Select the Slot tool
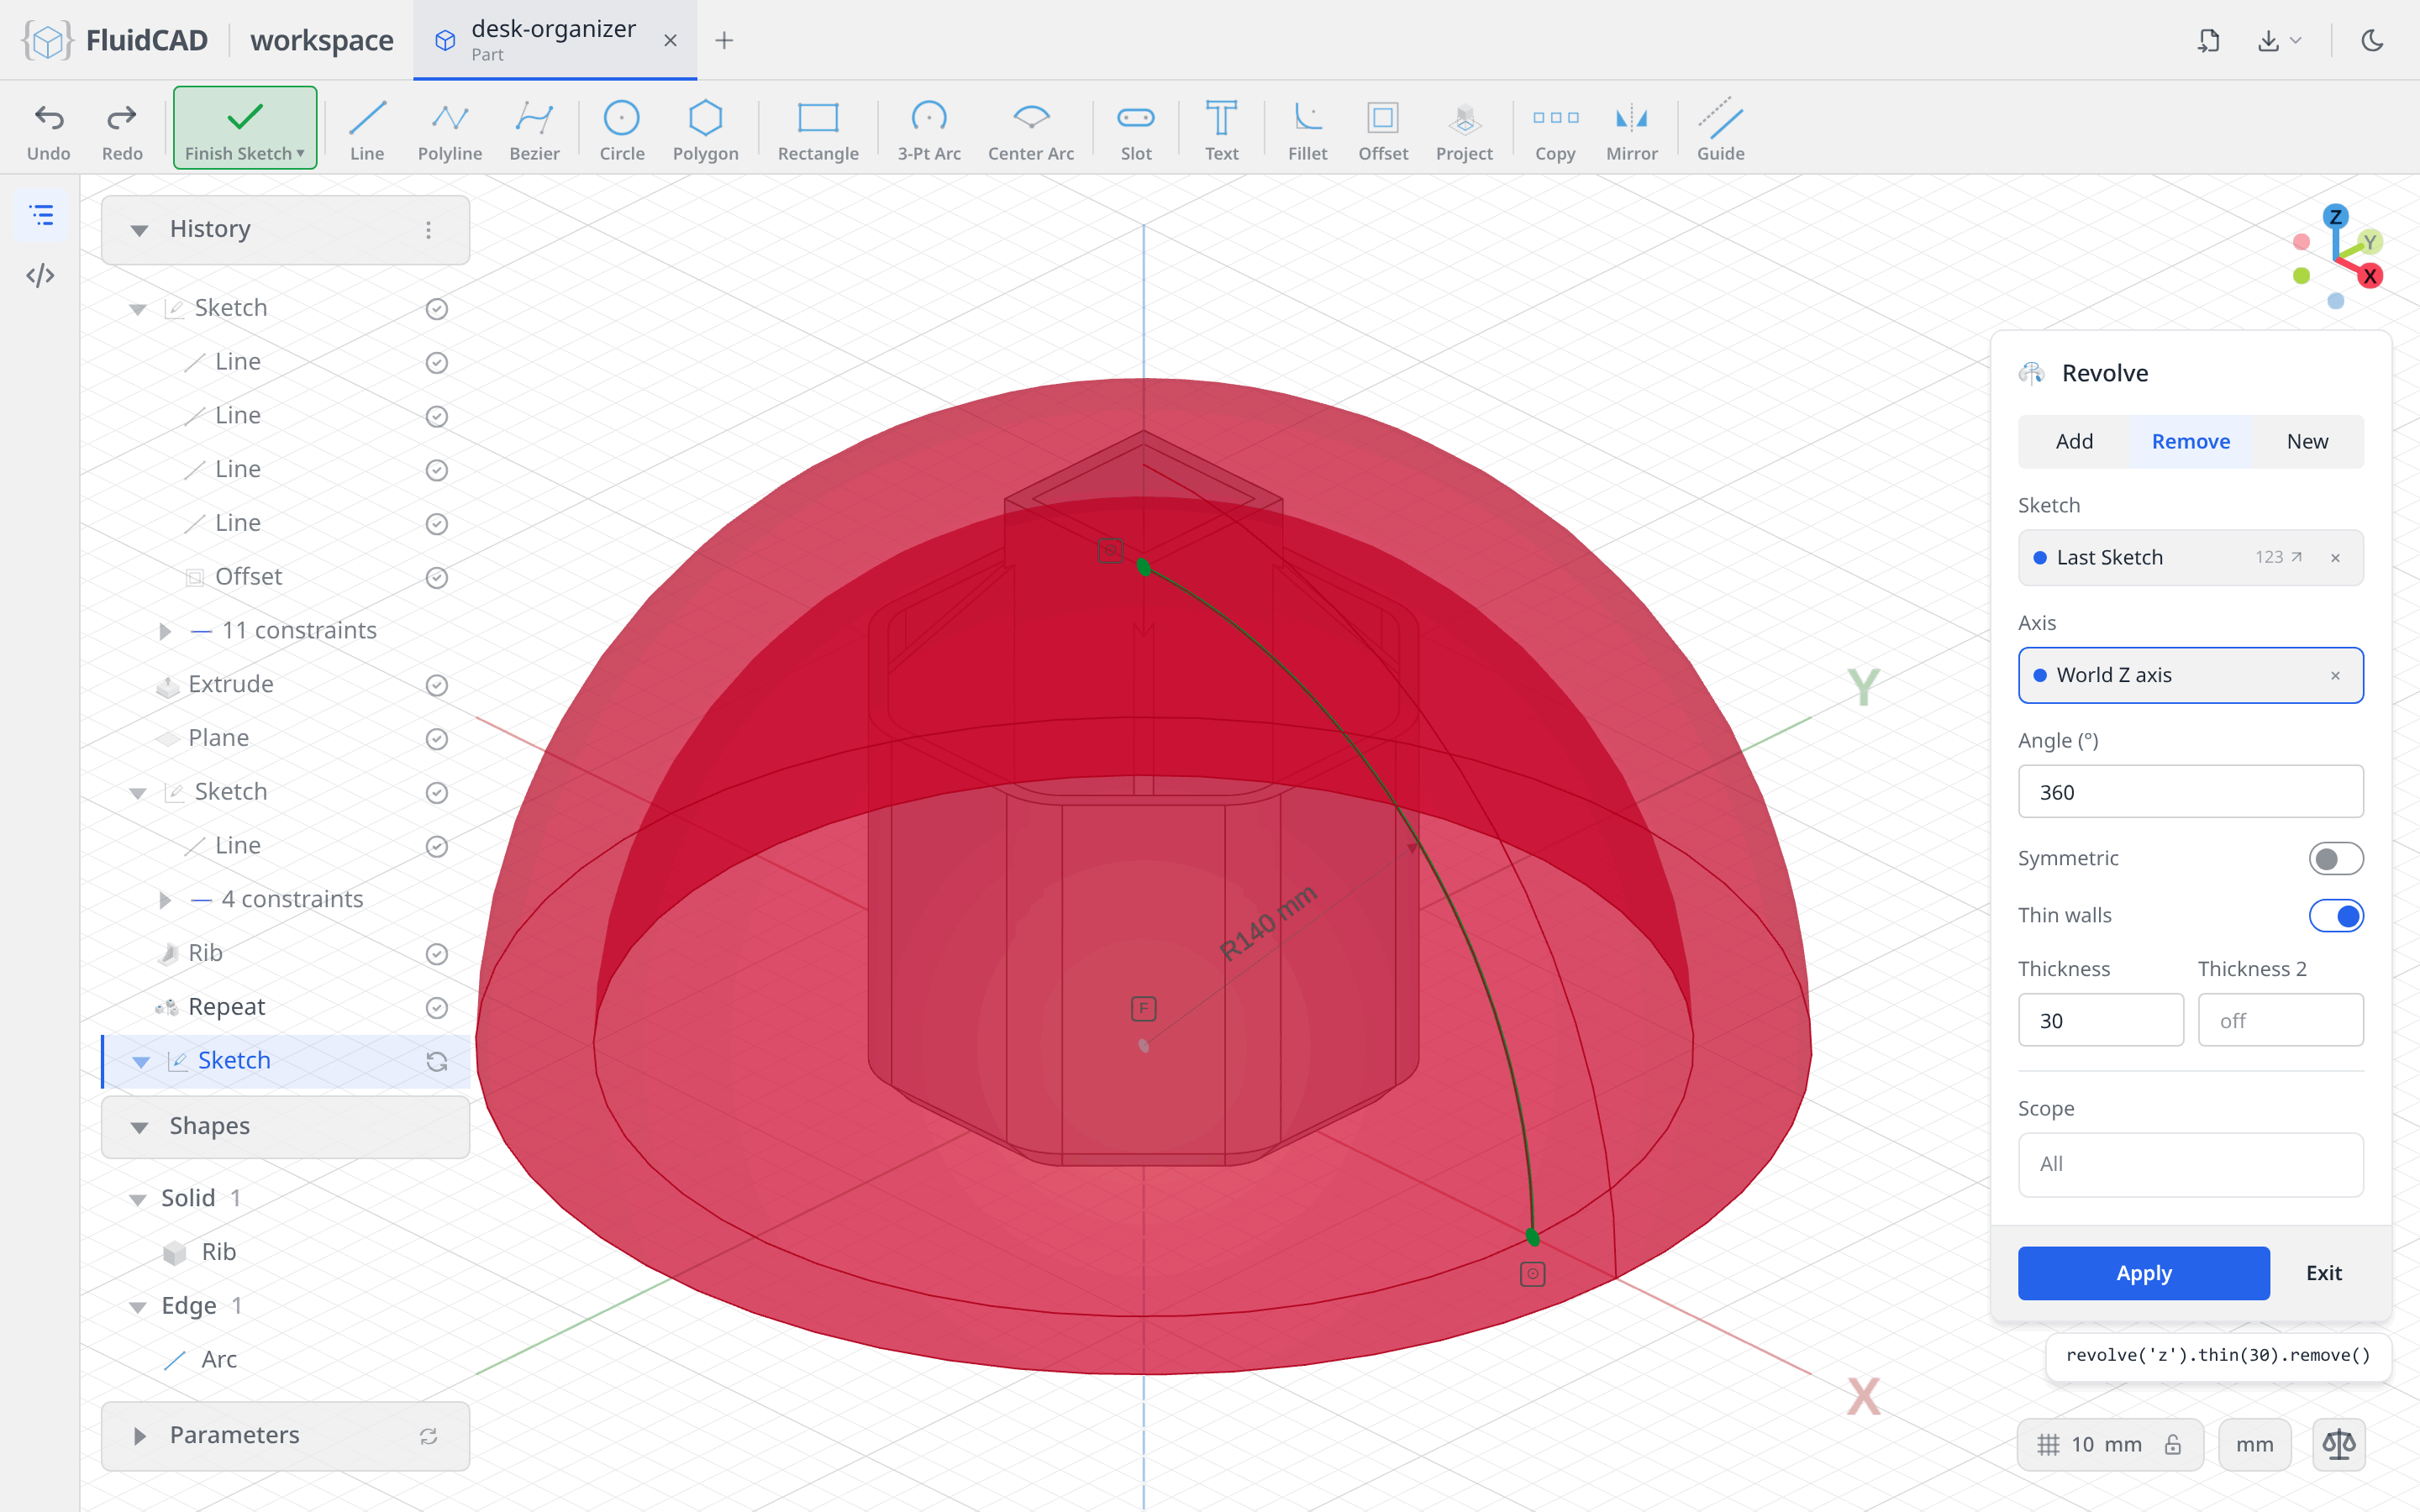This screenshot has height=1512, width=2420. 1136,130
